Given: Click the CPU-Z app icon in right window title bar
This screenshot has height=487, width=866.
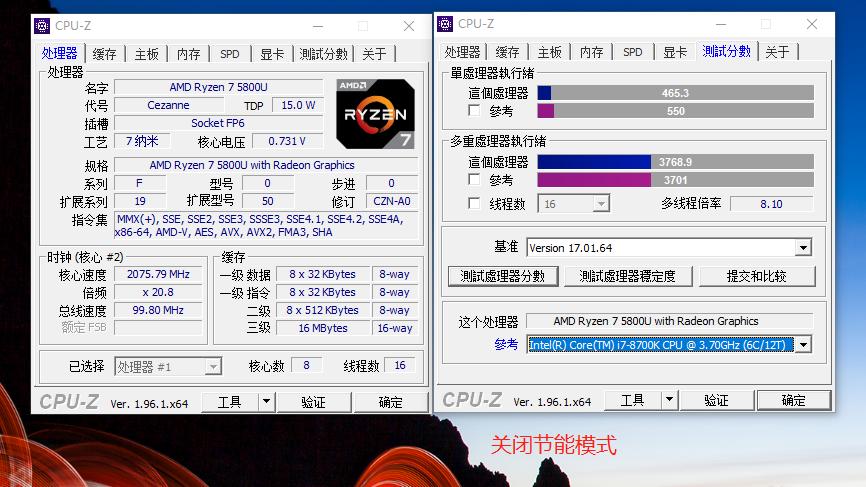Looking at the screenshot, I should coord(445,24).
